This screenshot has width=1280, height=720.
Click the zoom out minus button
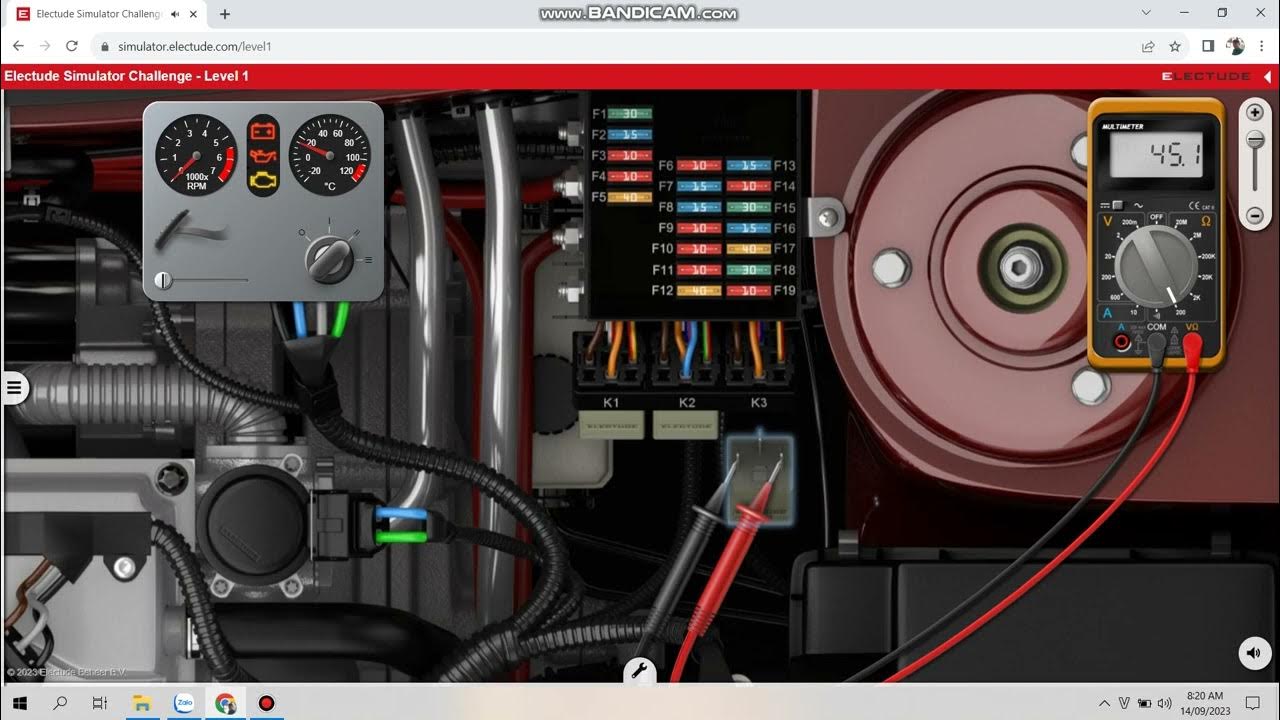(x=1255, y=215)
